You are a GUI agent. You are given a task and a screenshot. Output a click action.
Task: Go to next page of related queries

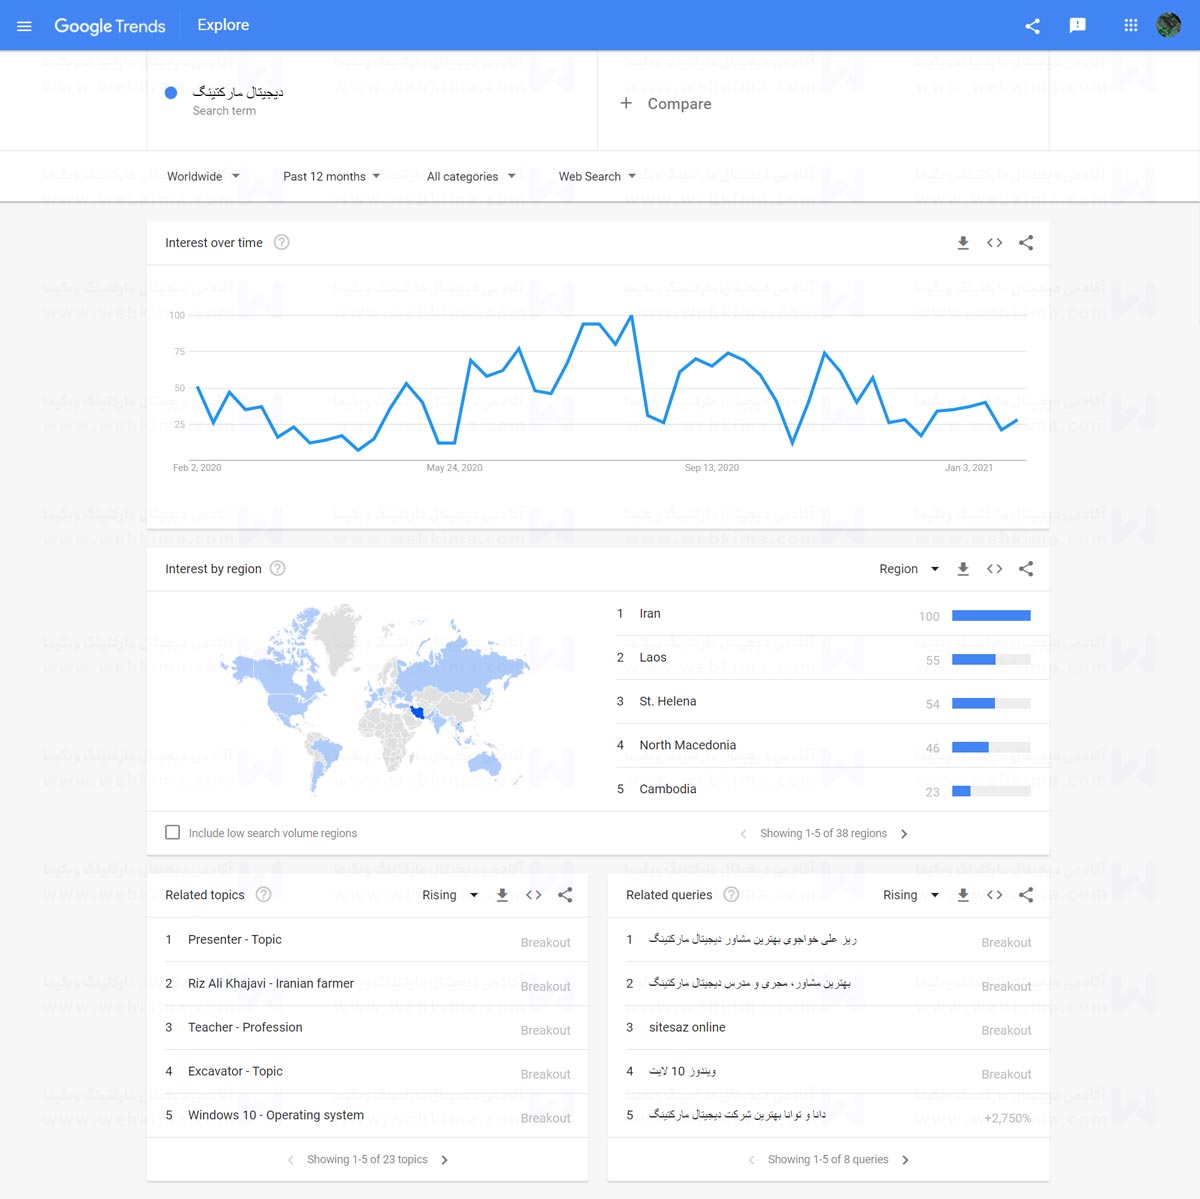click(x=906, y=1160)
